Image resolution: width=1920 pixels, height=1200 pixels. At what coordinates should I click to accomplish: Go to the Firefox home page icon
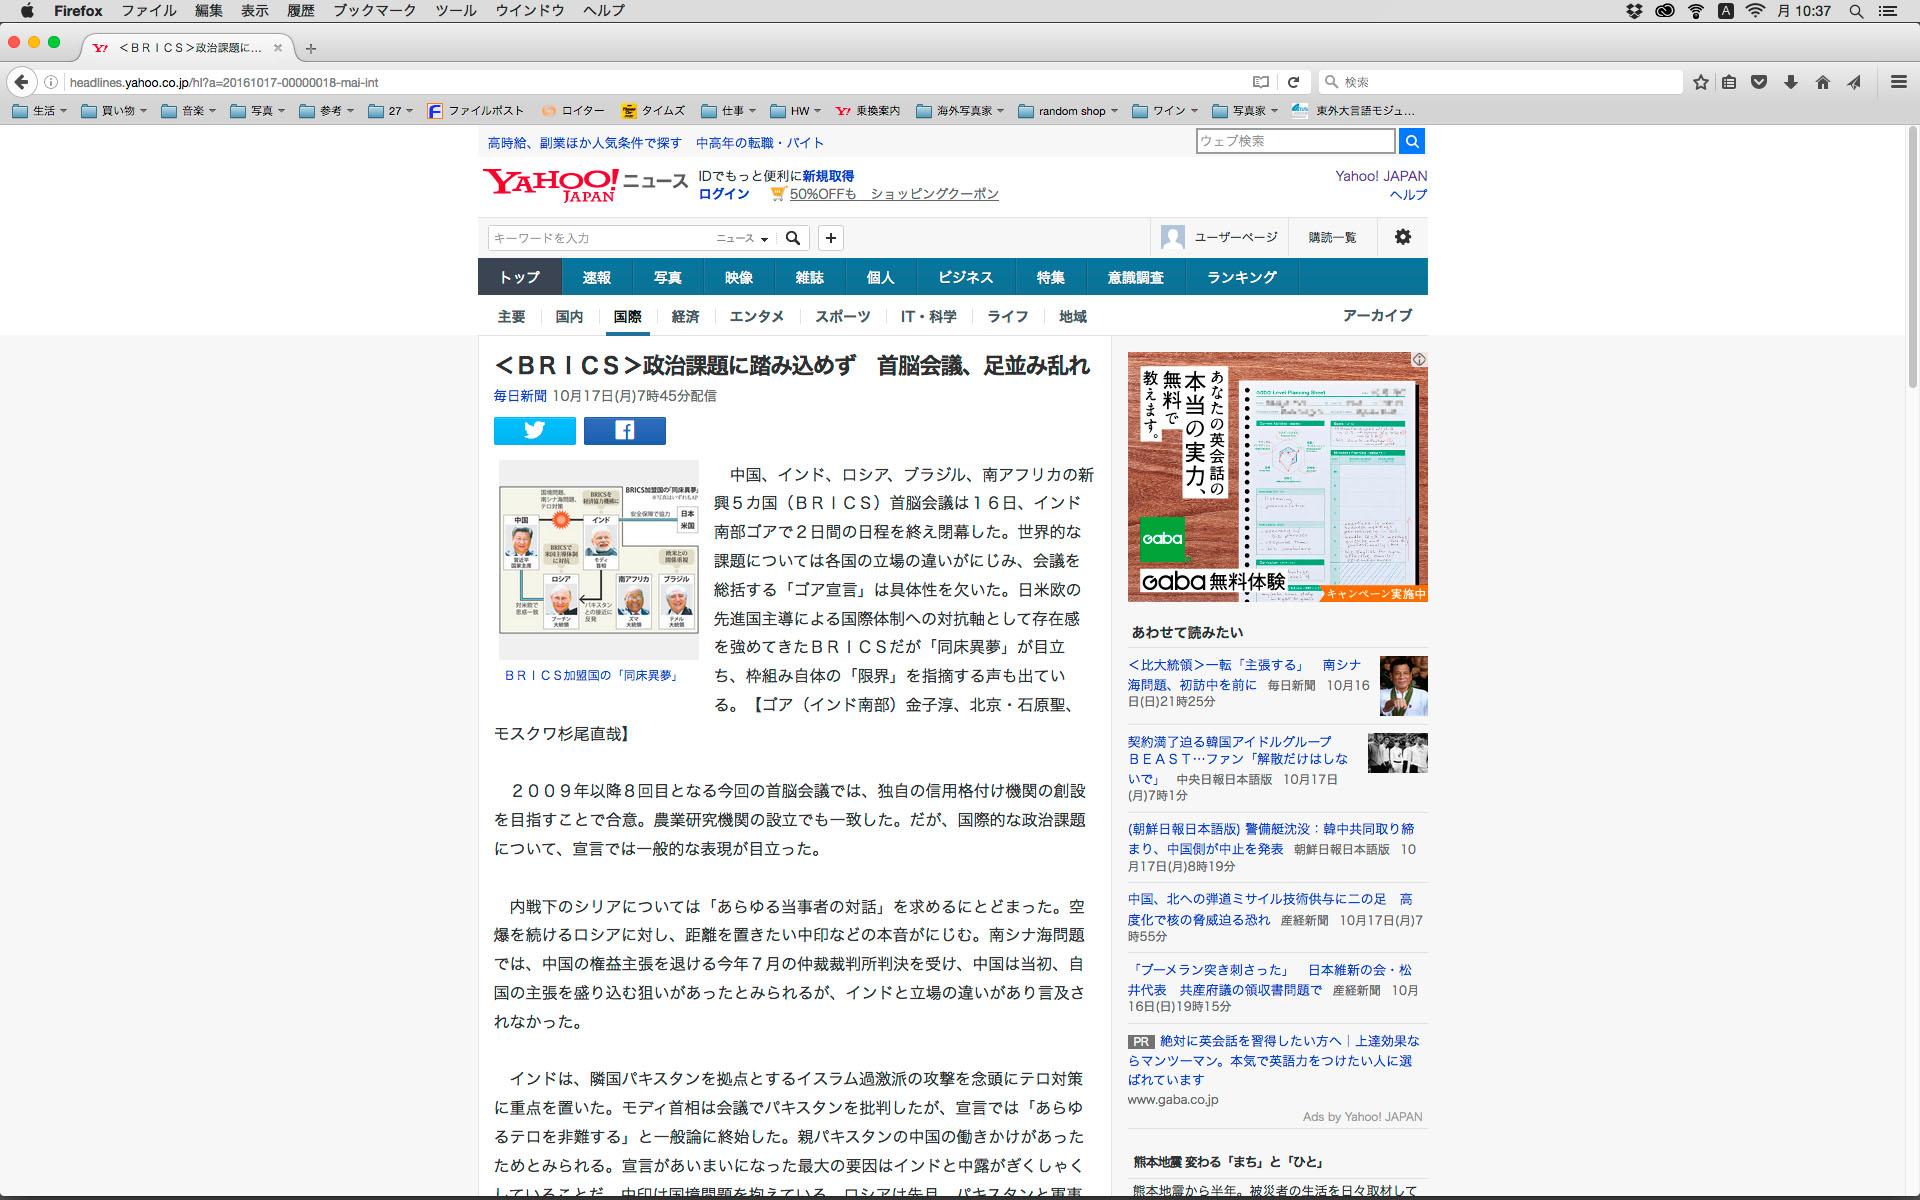[x=1822, y=82]
